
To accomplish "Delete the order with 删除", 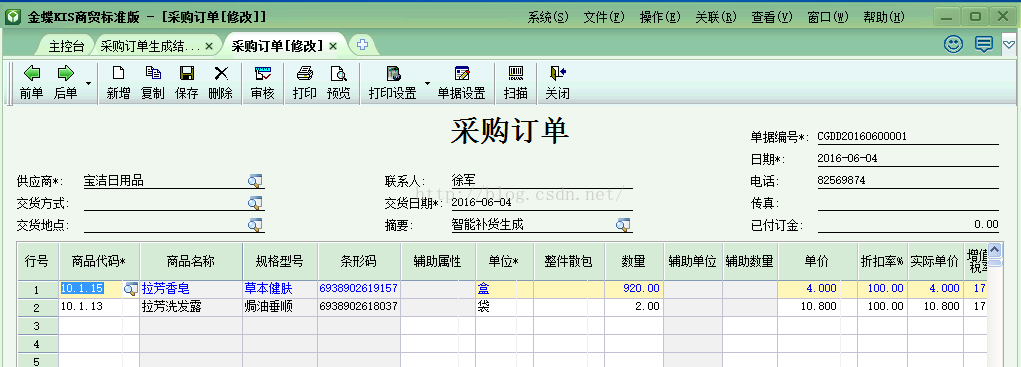I will (x=221, y=83).
